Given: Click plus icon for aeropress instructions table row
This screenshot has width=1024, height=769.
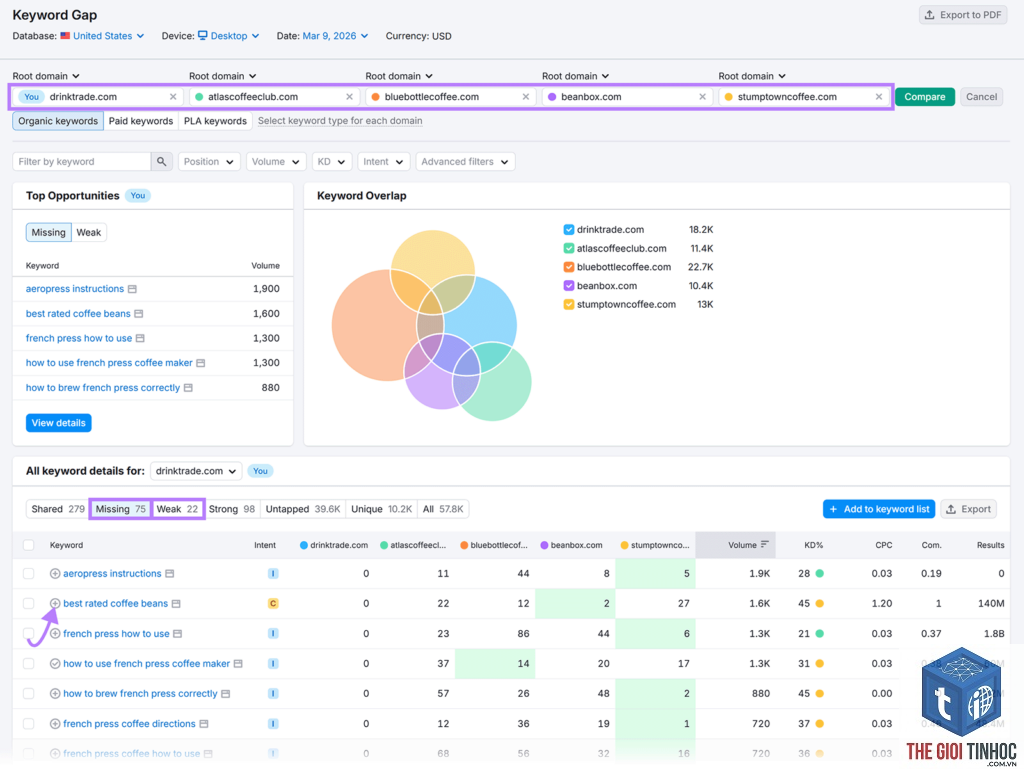Looking at the screenshot, I should (55, 574).
